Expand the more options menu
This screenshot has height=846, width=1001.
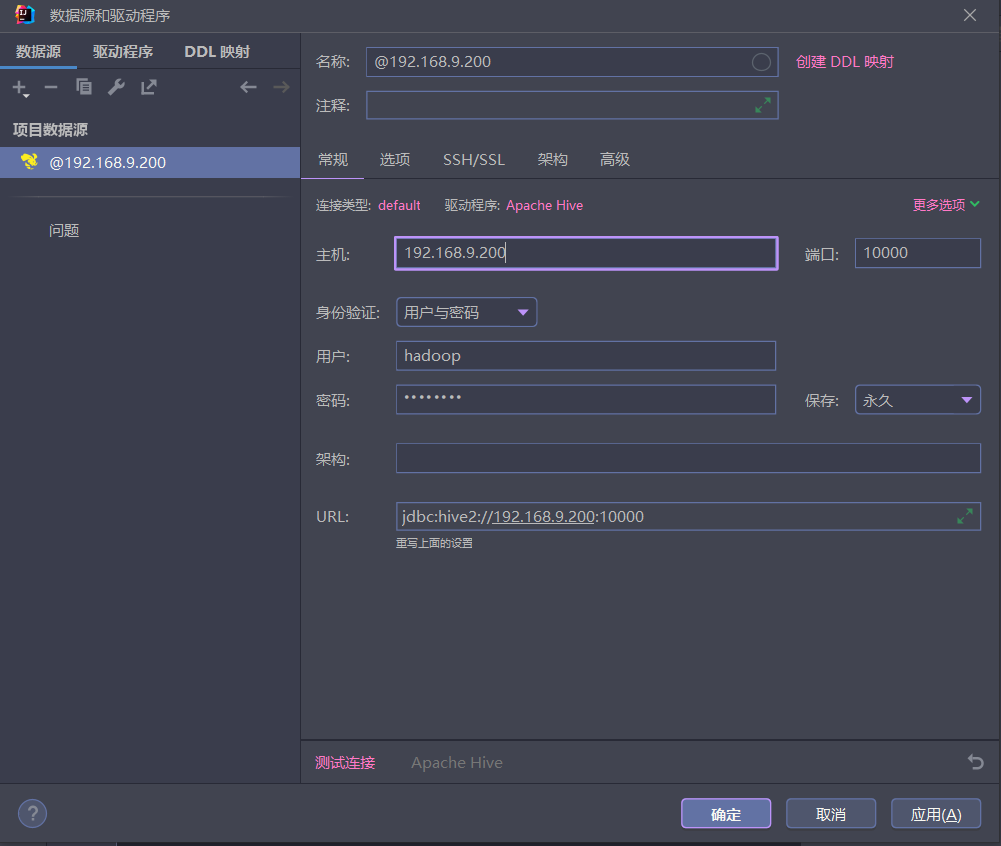click(x=946, y=205)
